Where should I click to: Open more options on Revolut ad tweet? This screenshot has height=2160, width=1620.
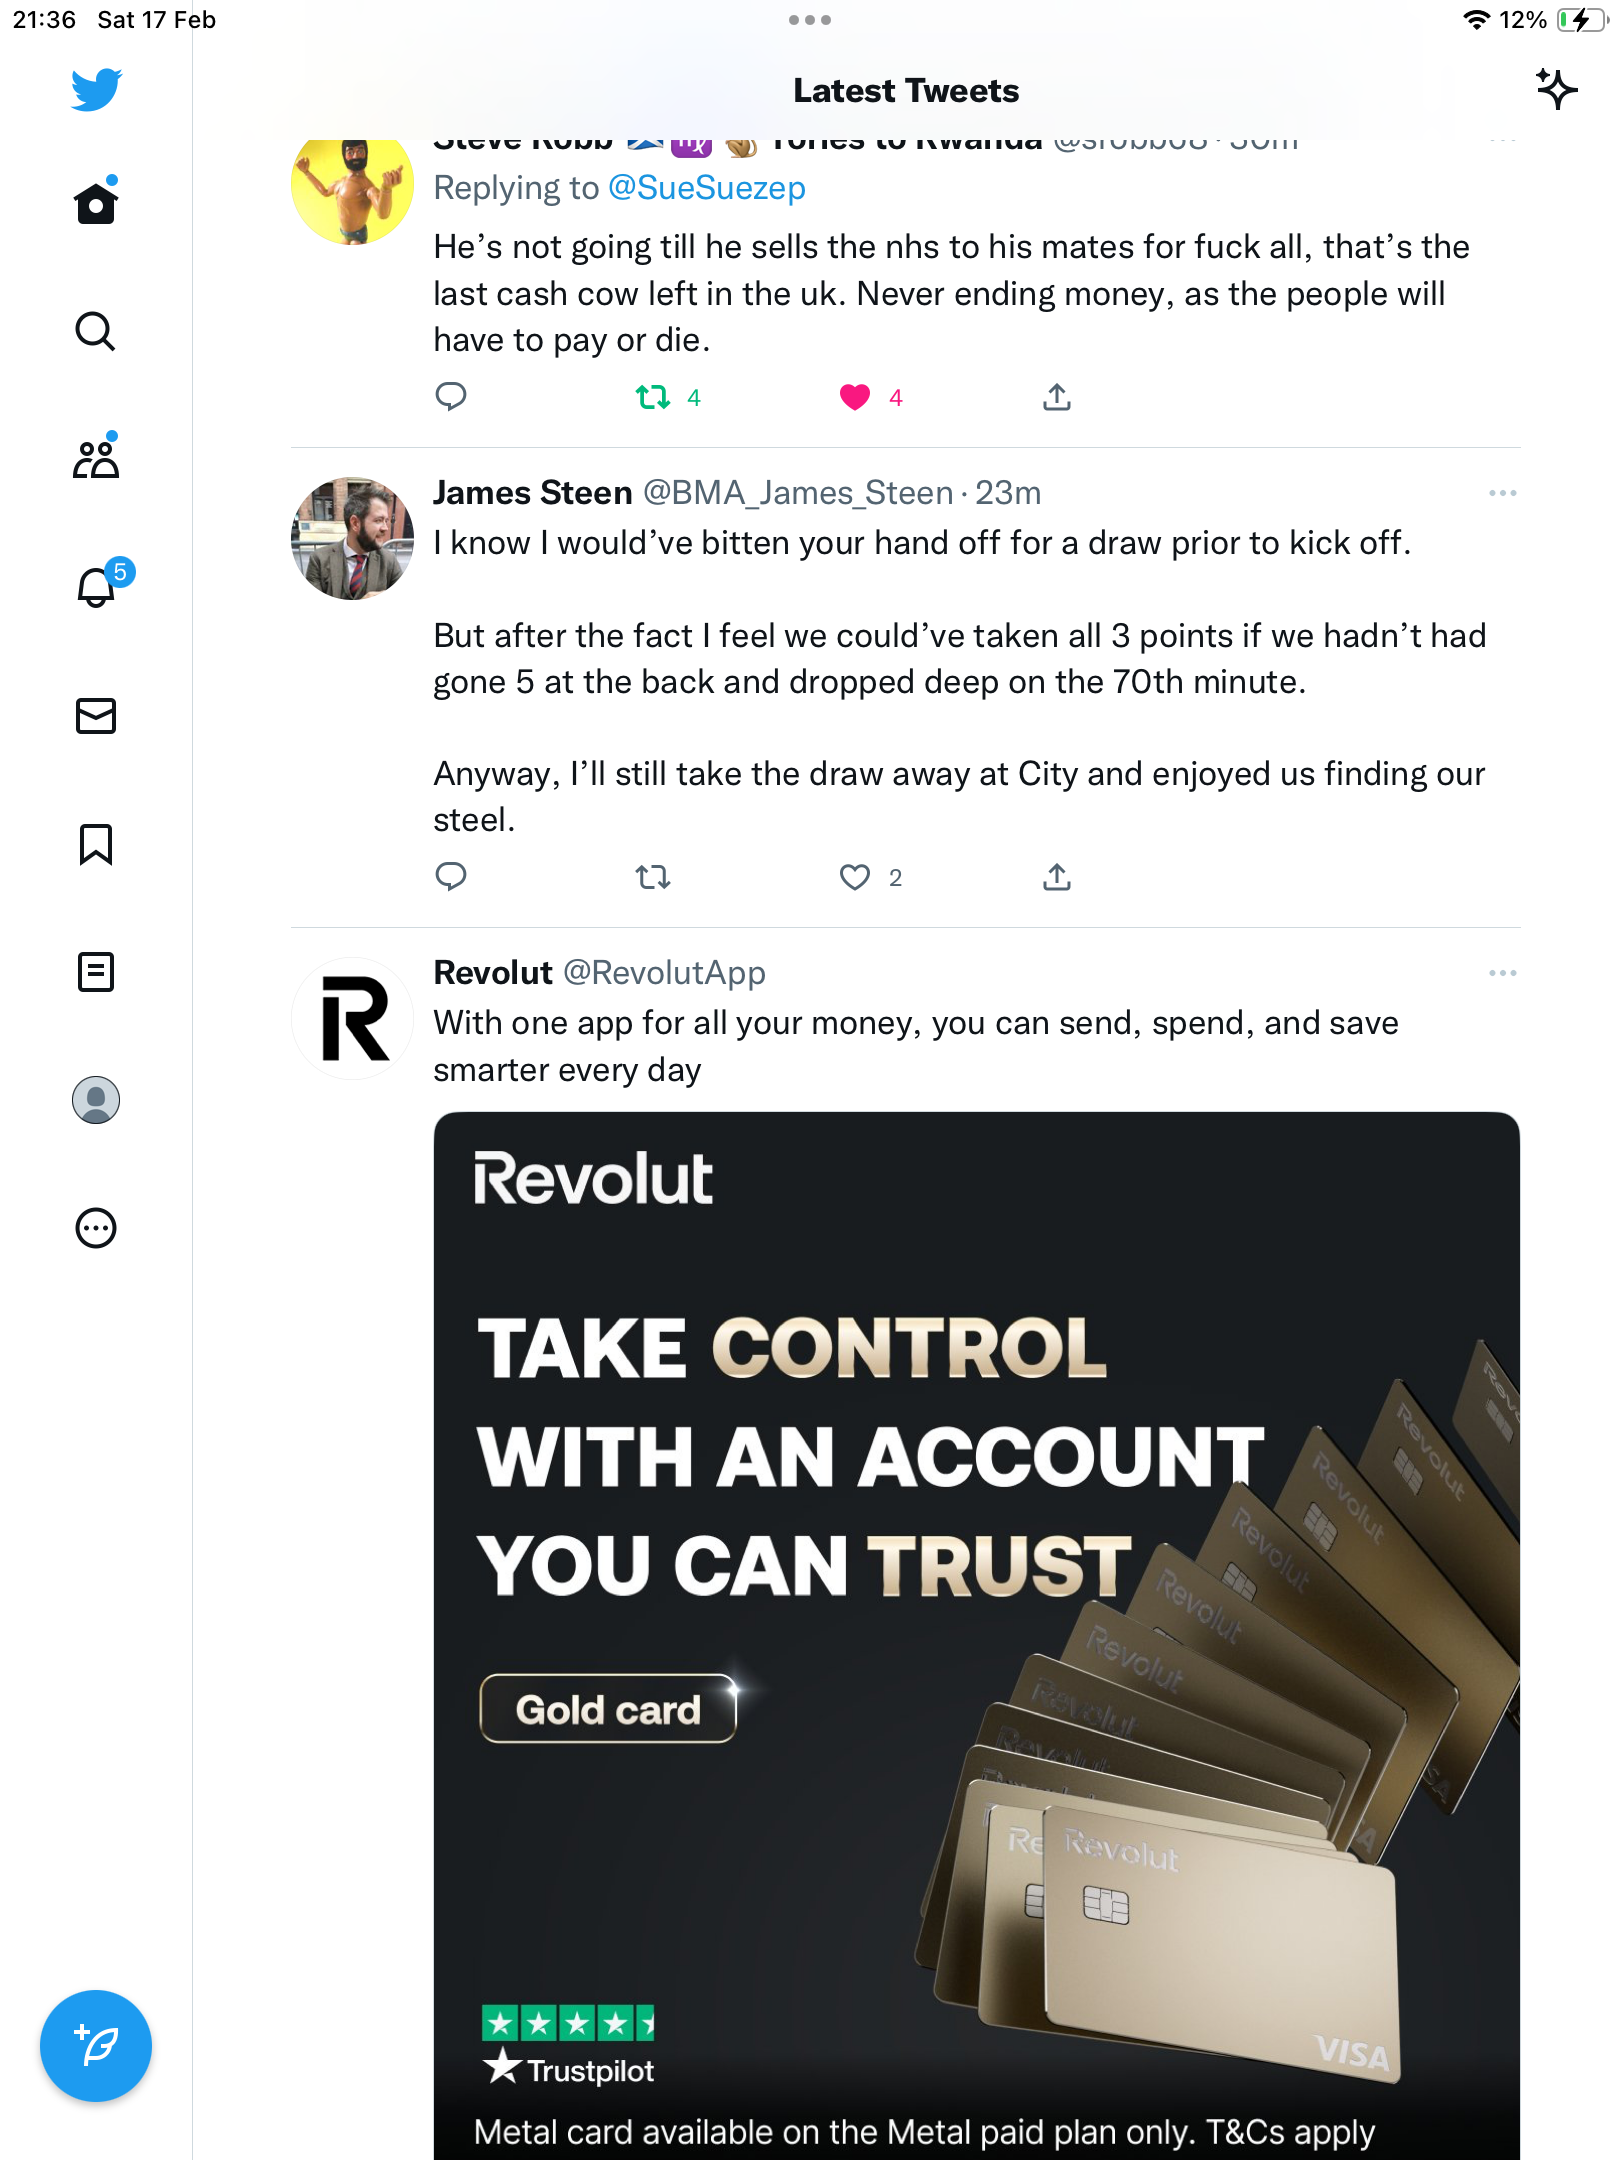point(1502,973)
